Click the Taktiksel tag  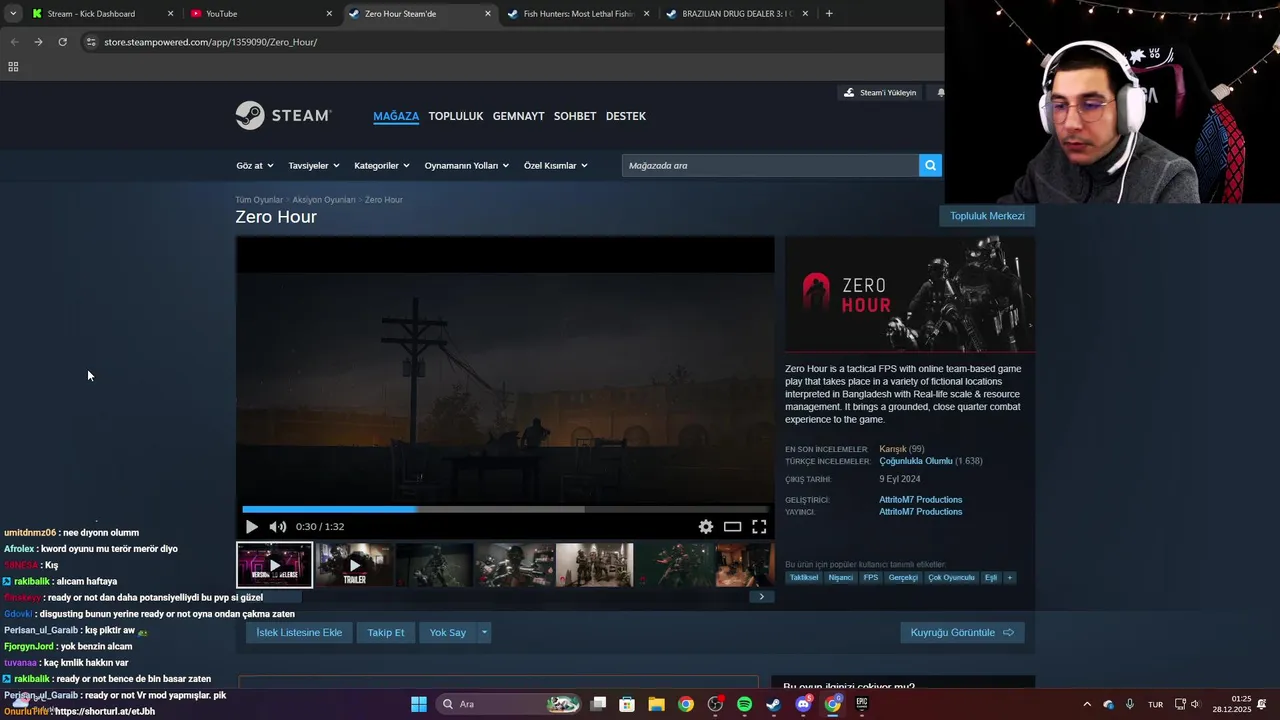click(x=804, y=578)
